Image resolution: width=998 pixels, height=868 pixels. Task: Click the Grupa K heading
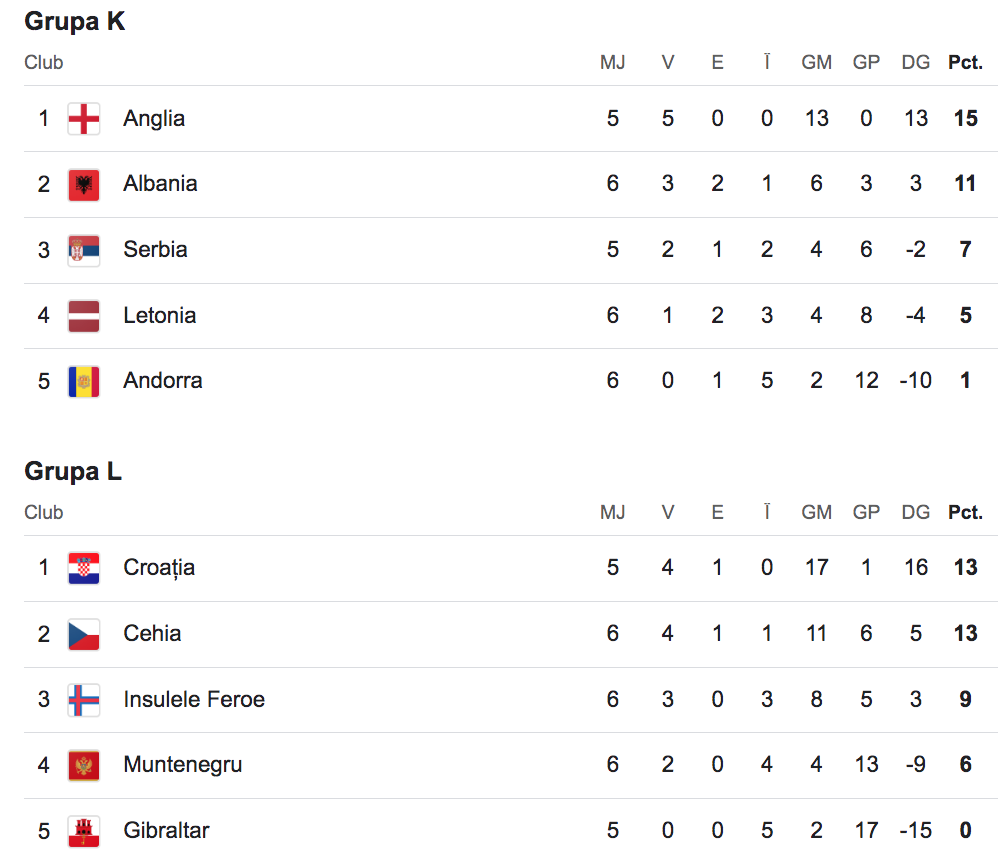[x=75, y=21]
